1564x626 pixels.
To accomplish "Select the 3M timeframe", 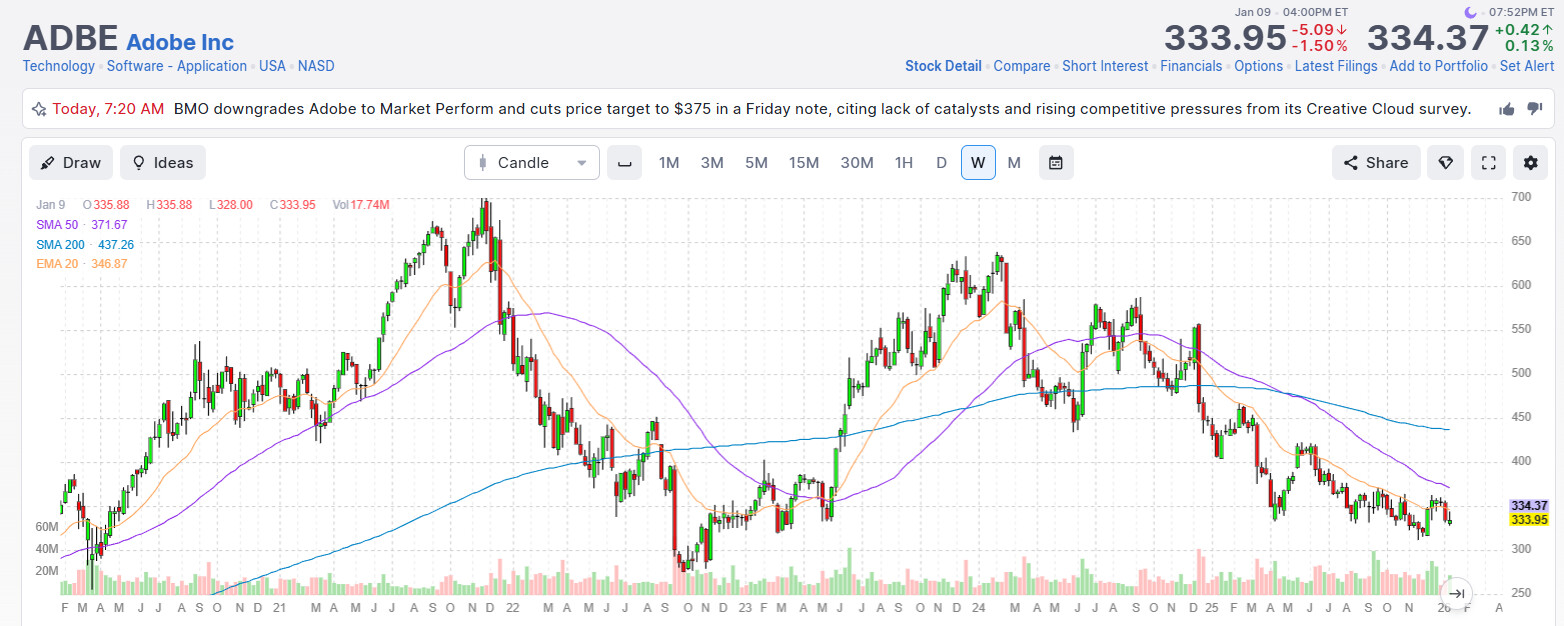I will 712,163.
